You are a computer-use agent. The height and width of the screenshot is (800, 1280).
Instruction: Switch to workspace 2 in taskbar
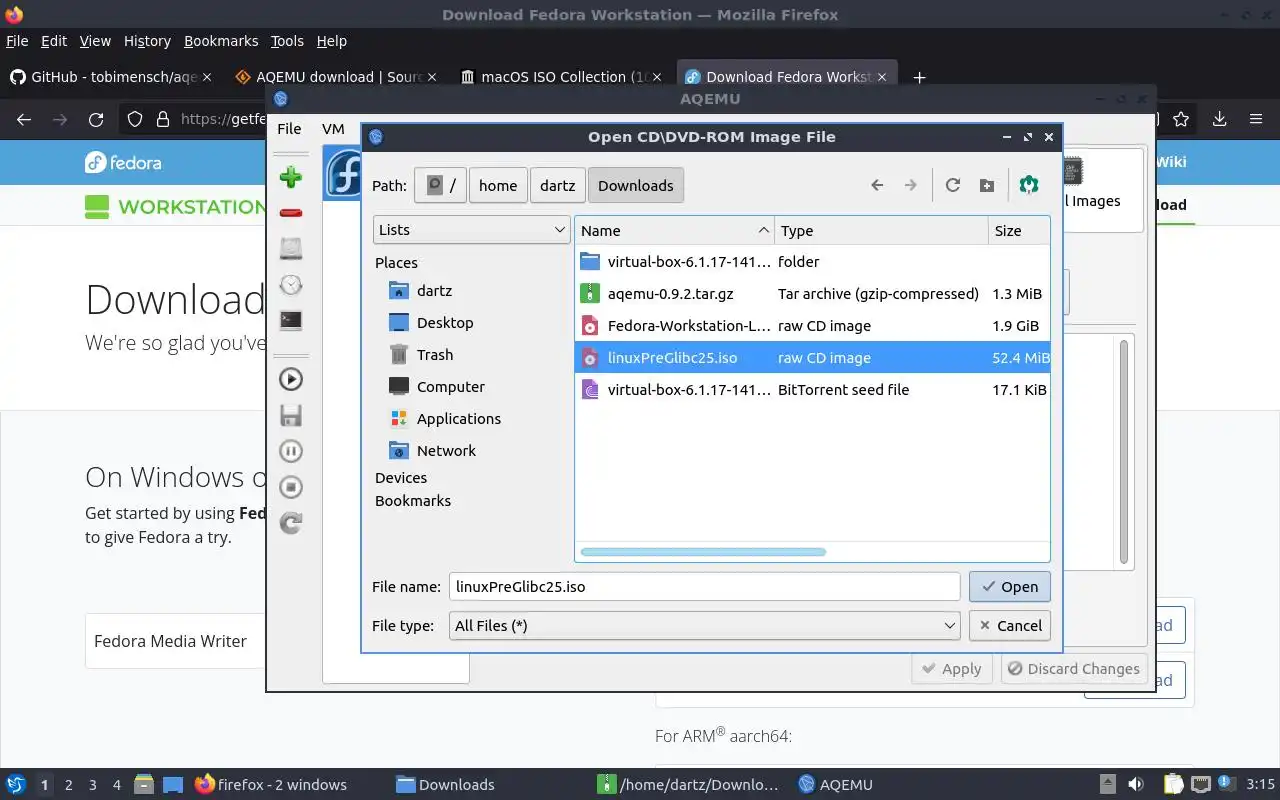point(69,785)
